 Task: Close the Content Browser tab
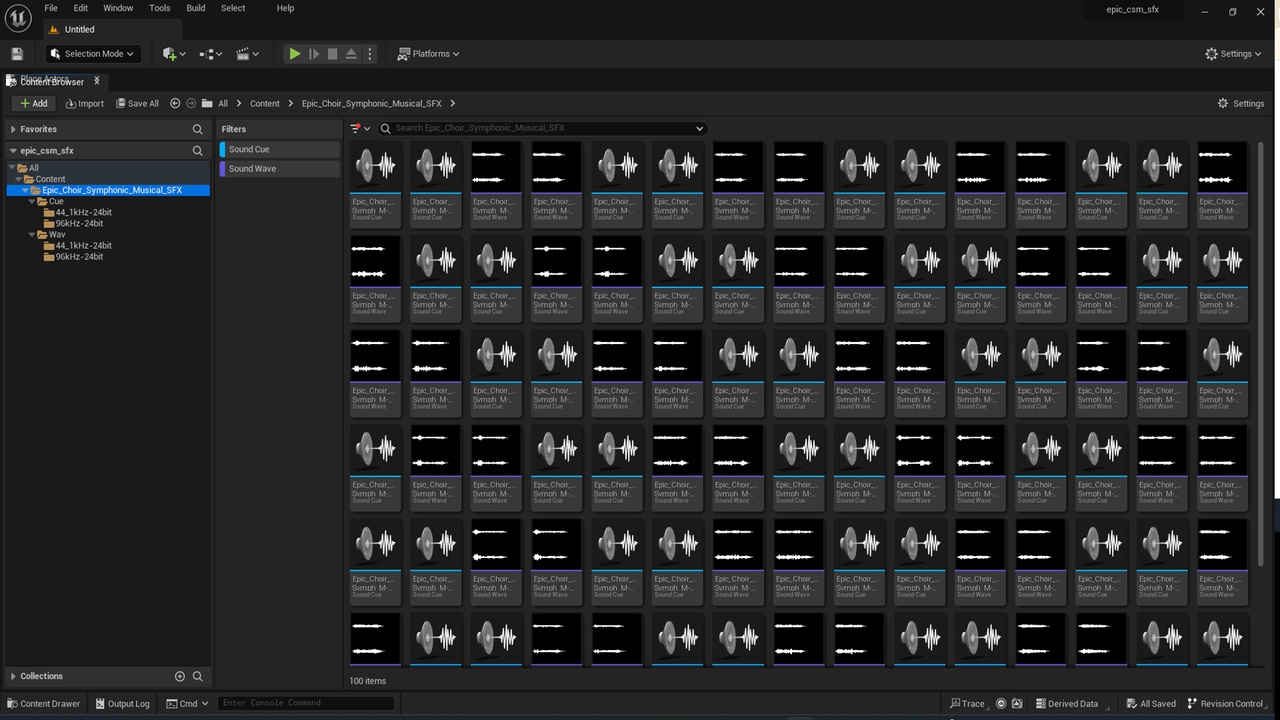coord(97,81)
